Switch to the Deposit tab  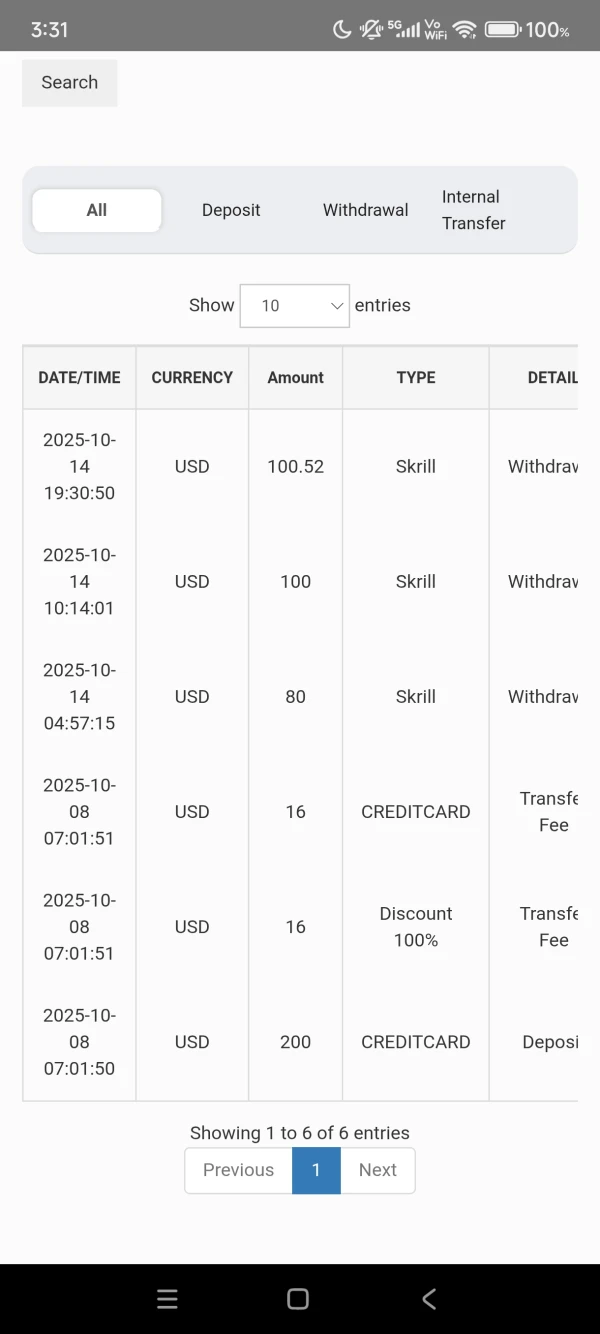pyautogui.click(x=231, y=210)
